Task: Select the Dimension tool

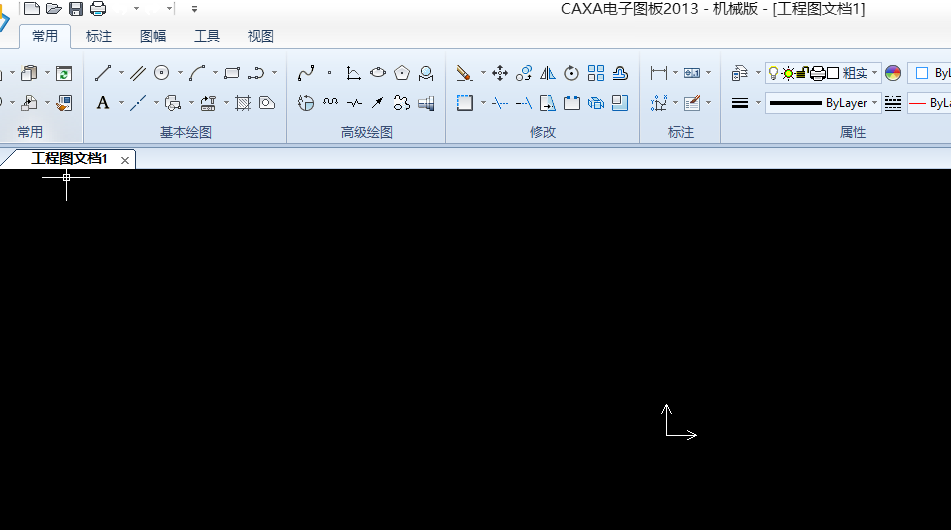Action: click(659, 73)
